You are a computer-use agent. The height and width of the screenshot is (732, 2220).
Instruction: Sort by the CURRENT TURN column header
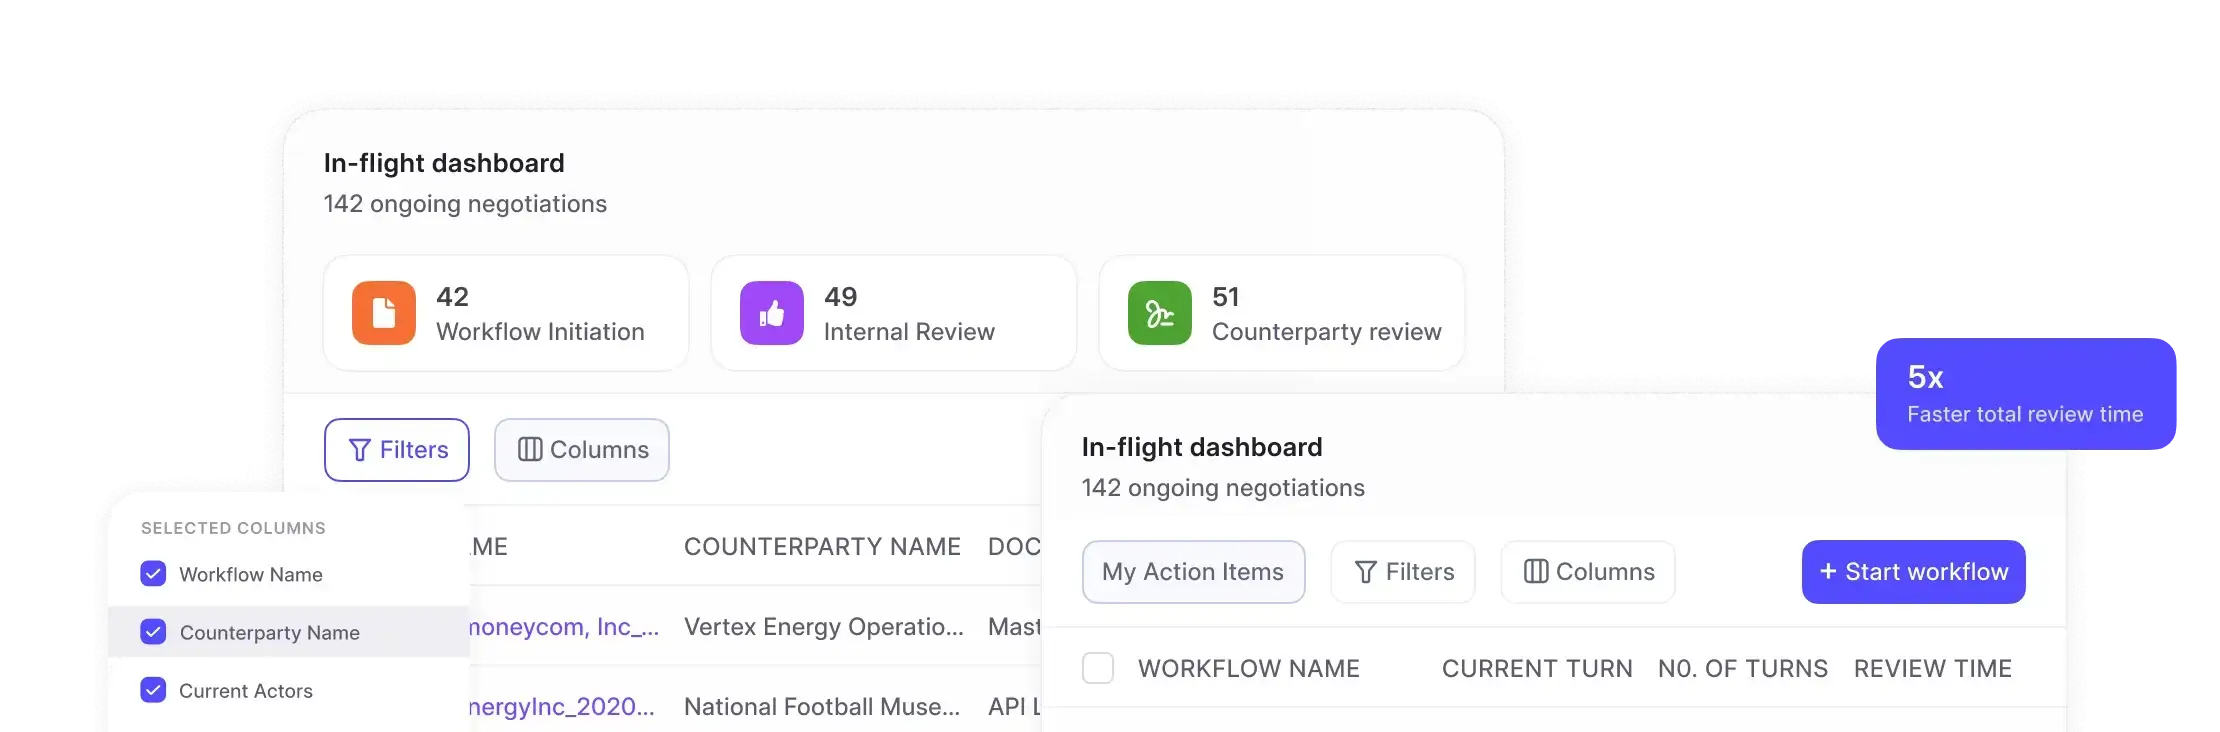pyautogui.click(x=1537, y=669)
